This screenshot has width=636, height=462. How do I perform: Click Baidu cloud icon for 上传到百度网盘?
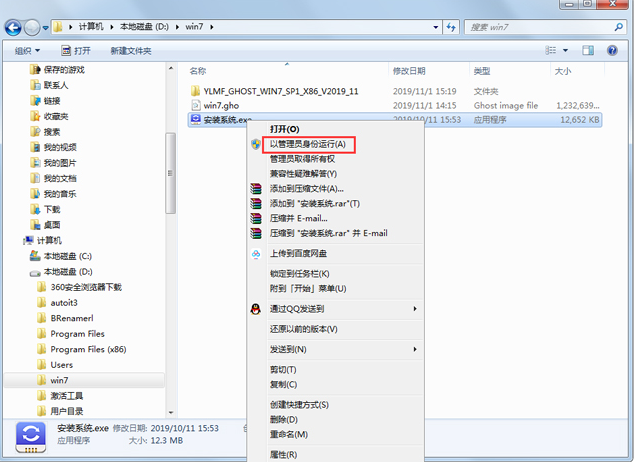tap(256, 254)
